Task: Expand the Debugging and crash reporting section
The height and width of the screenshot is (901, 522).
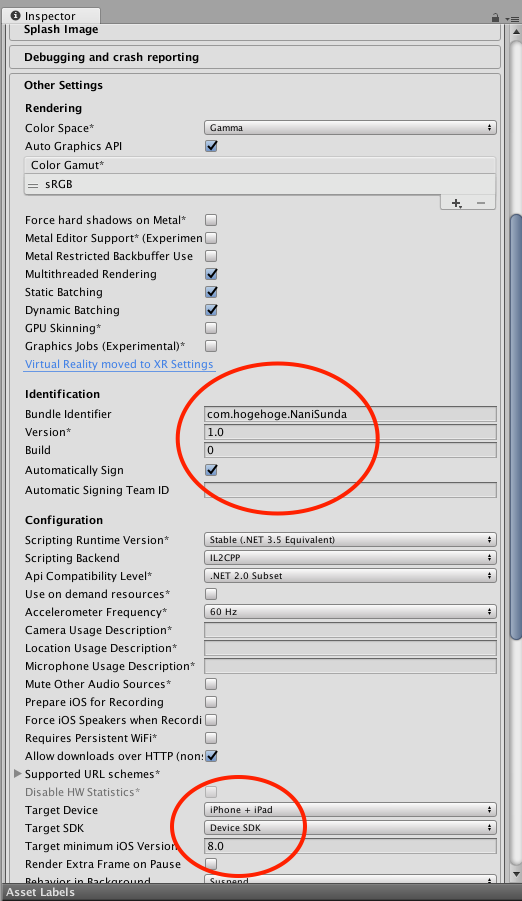Action: point(255,57)
